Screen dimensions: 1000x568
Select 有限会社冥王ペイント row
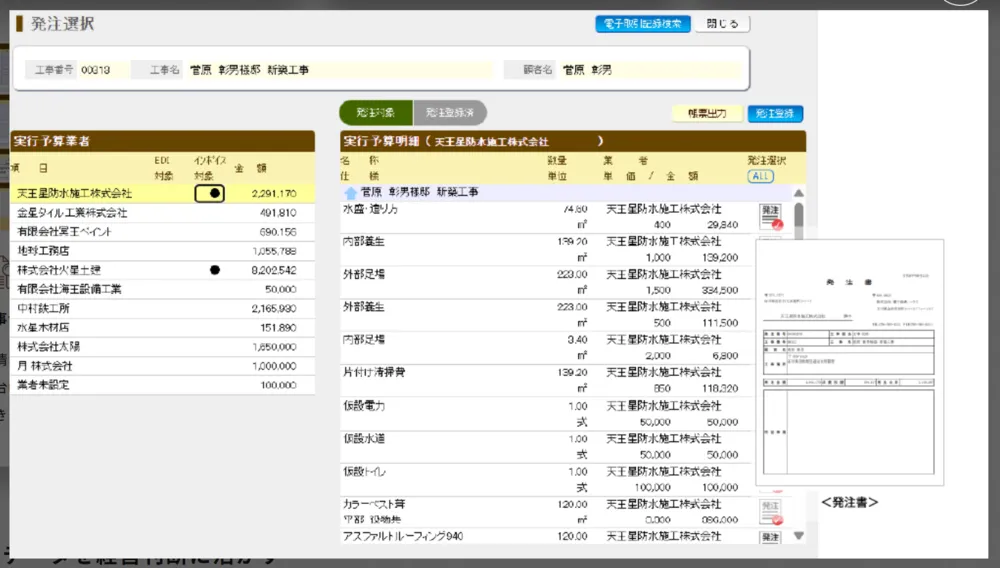coord(163,232)
